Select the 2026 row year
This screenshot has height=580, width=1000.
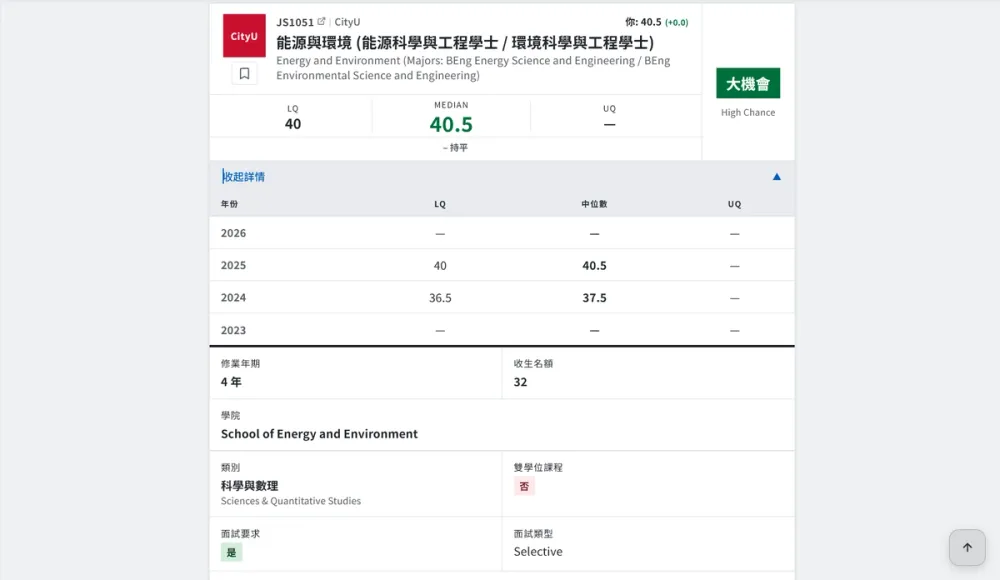(233, 233)
